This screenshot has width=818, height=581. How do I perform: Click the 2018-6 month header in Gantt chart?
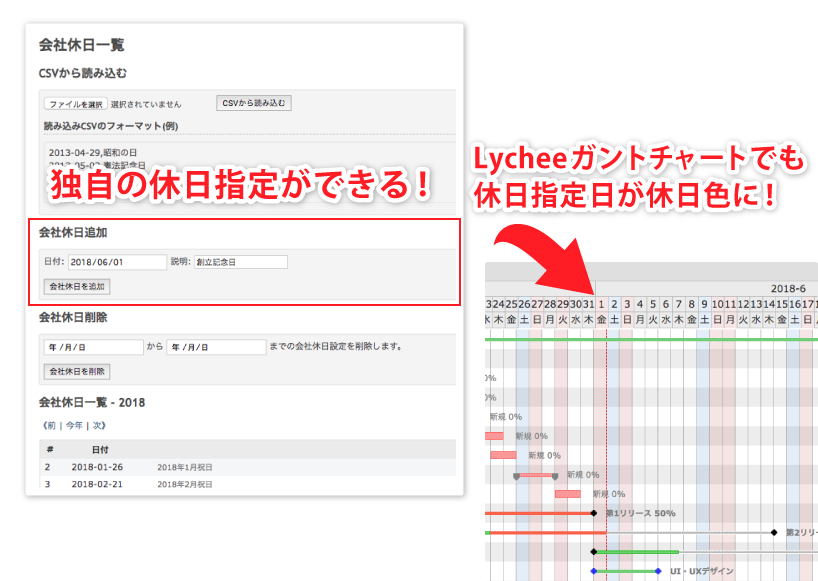(788, 286)
